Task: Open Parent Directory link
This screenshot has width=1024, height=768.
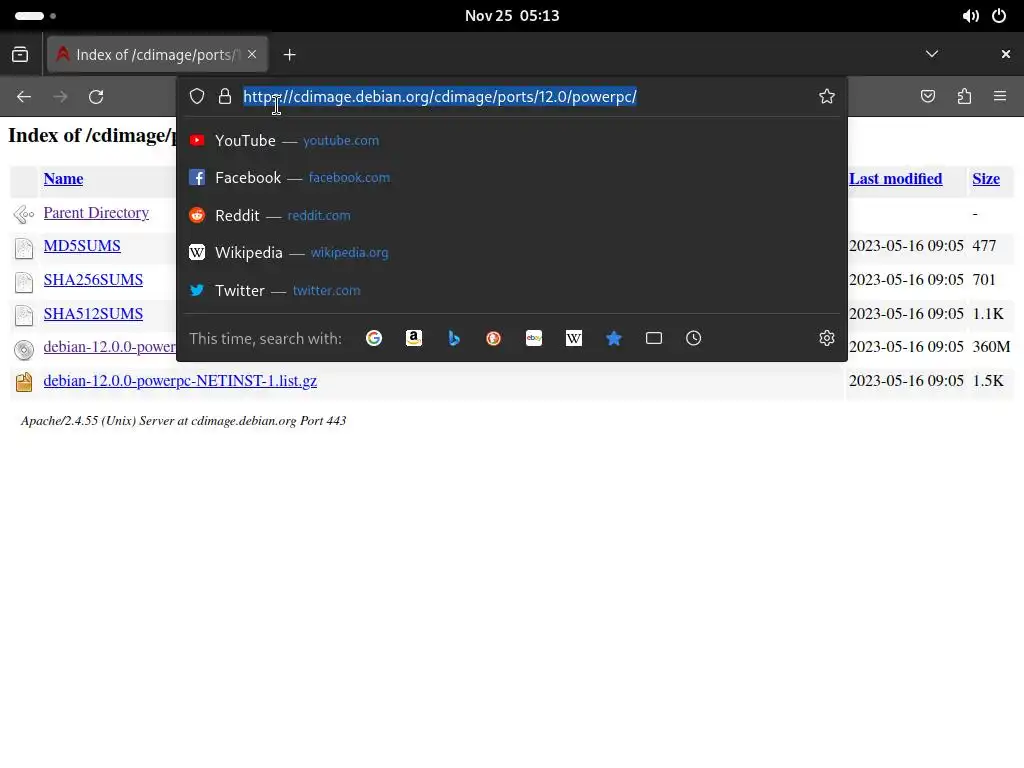Action: tap(96, 213)
